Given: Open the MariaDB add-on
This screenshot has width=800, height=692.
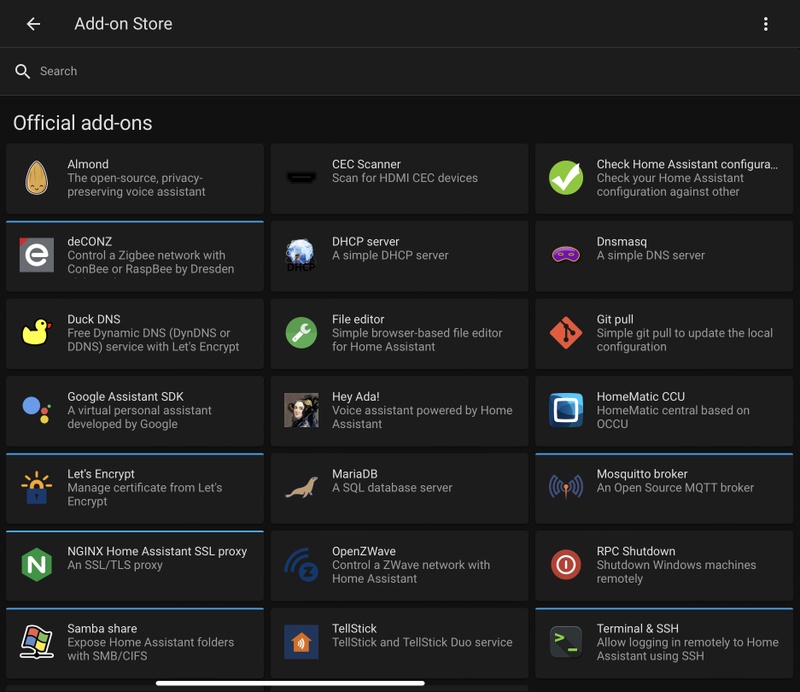Looking at the screenshot, I should 399,488.
